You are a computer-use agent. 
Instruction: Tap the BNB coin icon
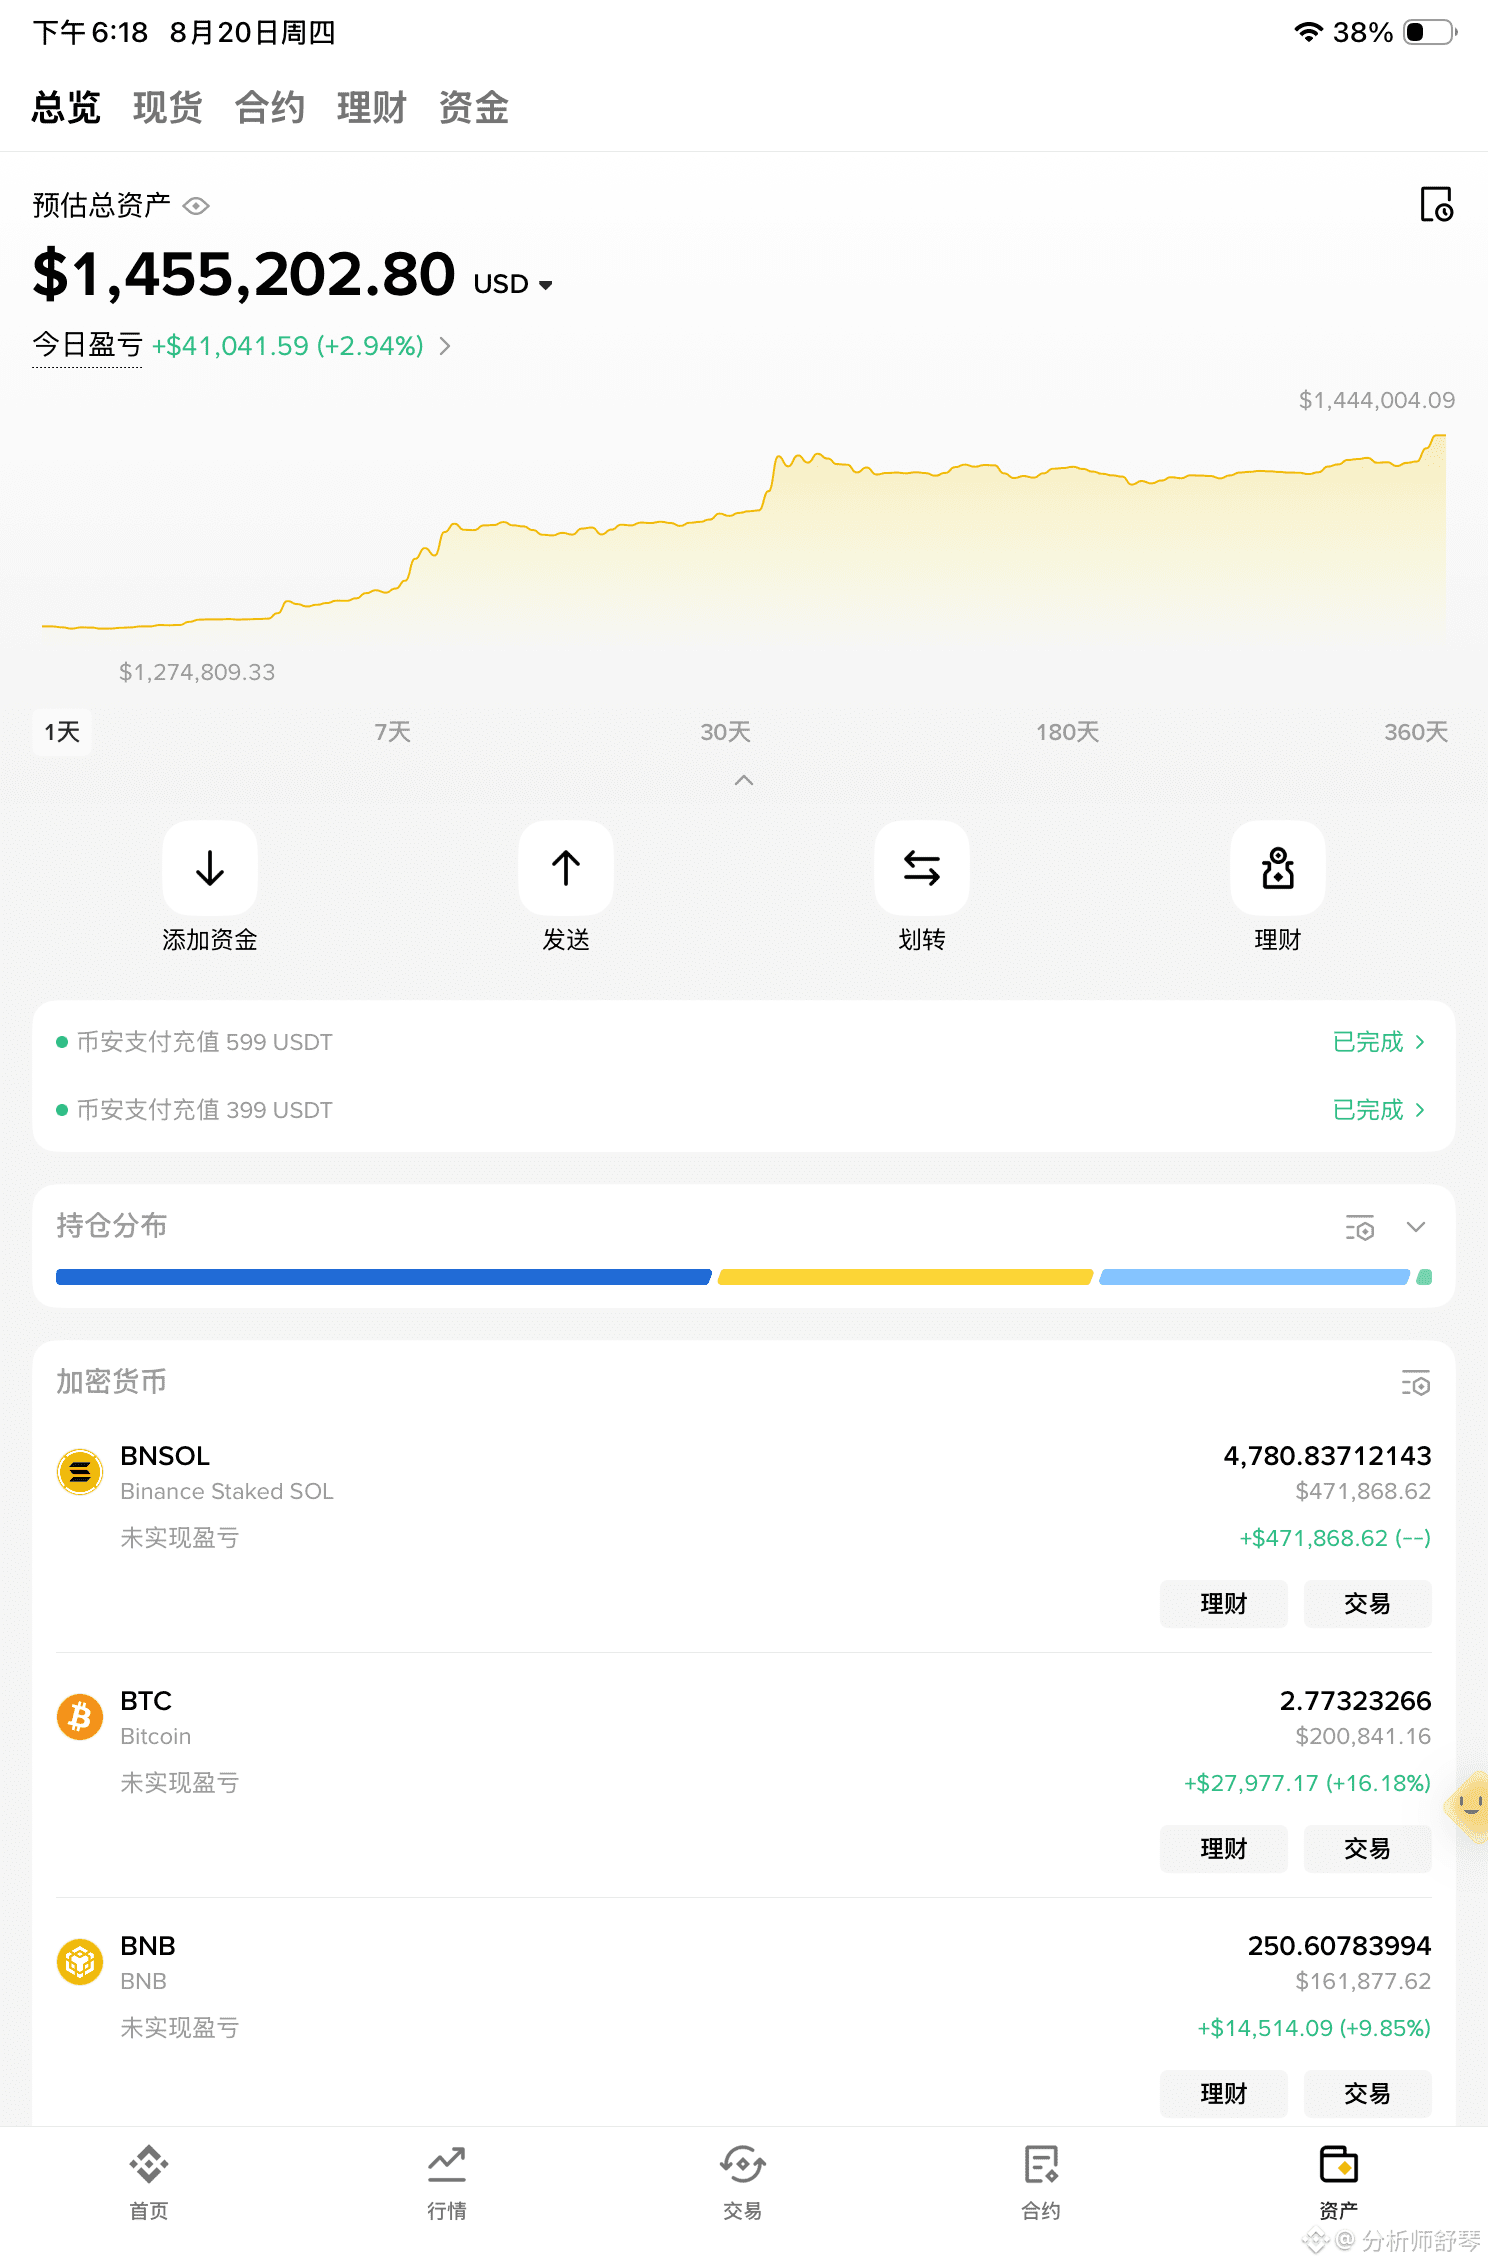[x=80, y=1962]
